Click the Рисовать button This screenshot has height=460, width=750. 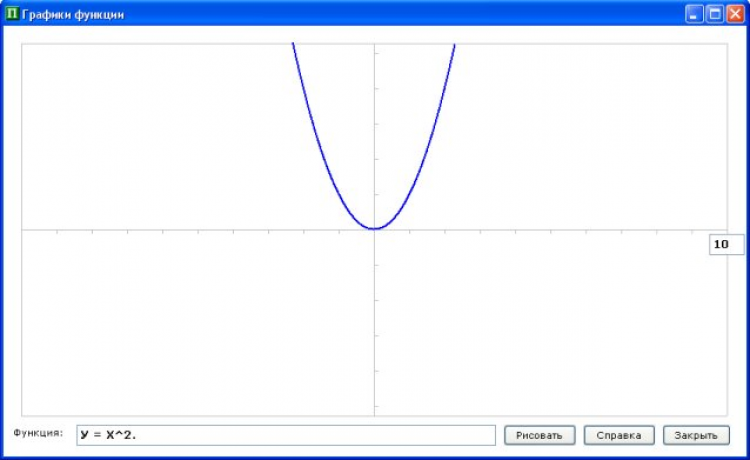coord(540,435)
